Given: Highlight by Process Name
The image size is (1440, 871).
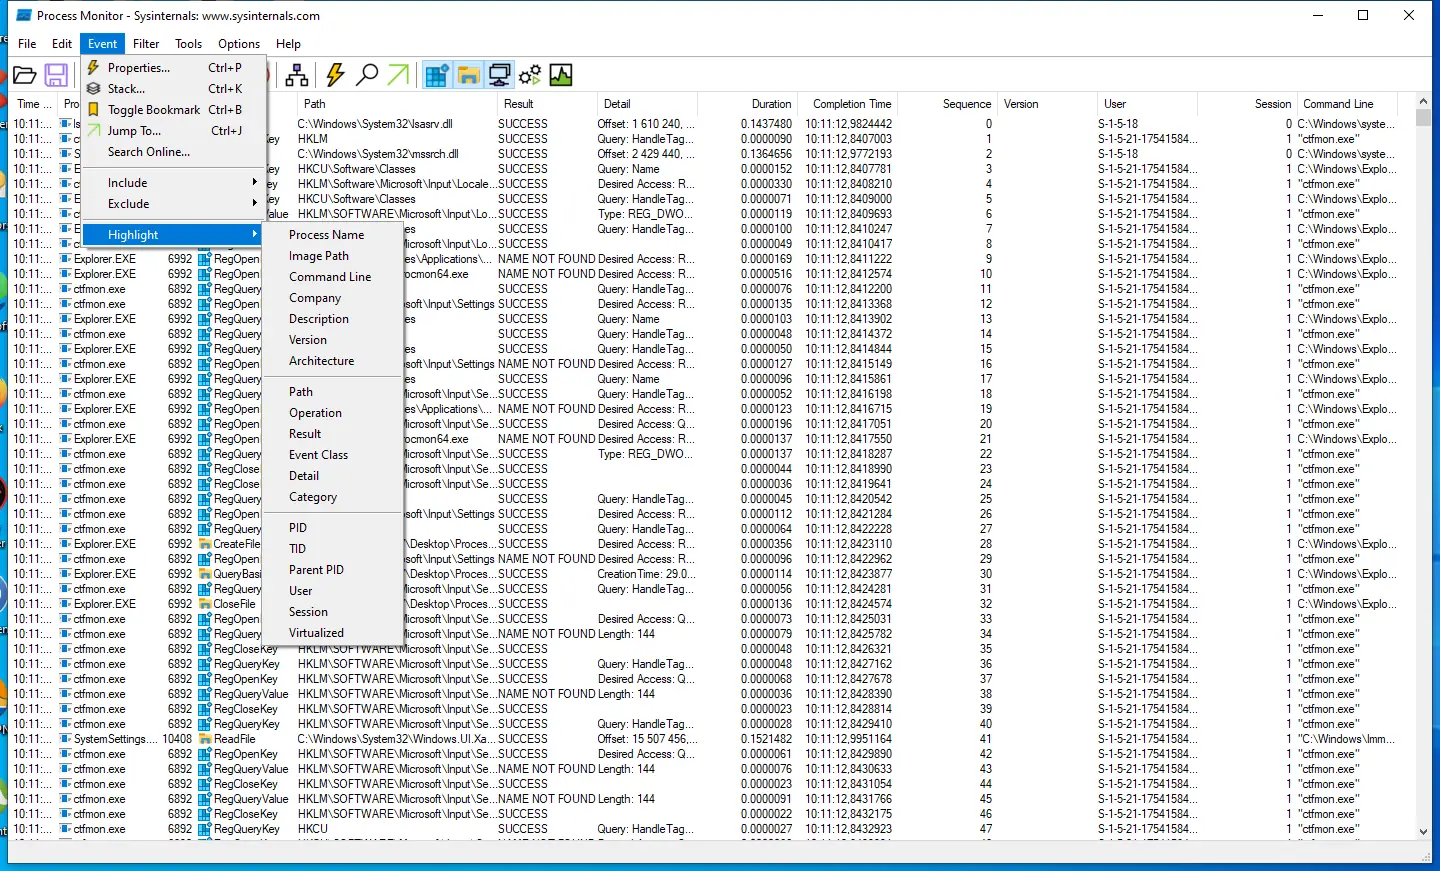Looking at the screenshot, I should pos(333,235).
